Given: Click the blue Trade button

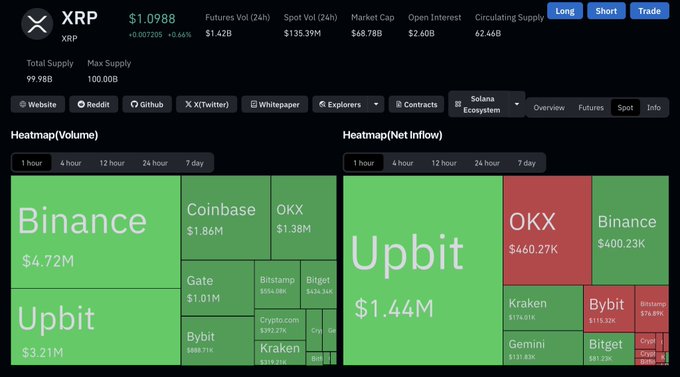Looking at the screenshot, I should [x=649, y=11].
